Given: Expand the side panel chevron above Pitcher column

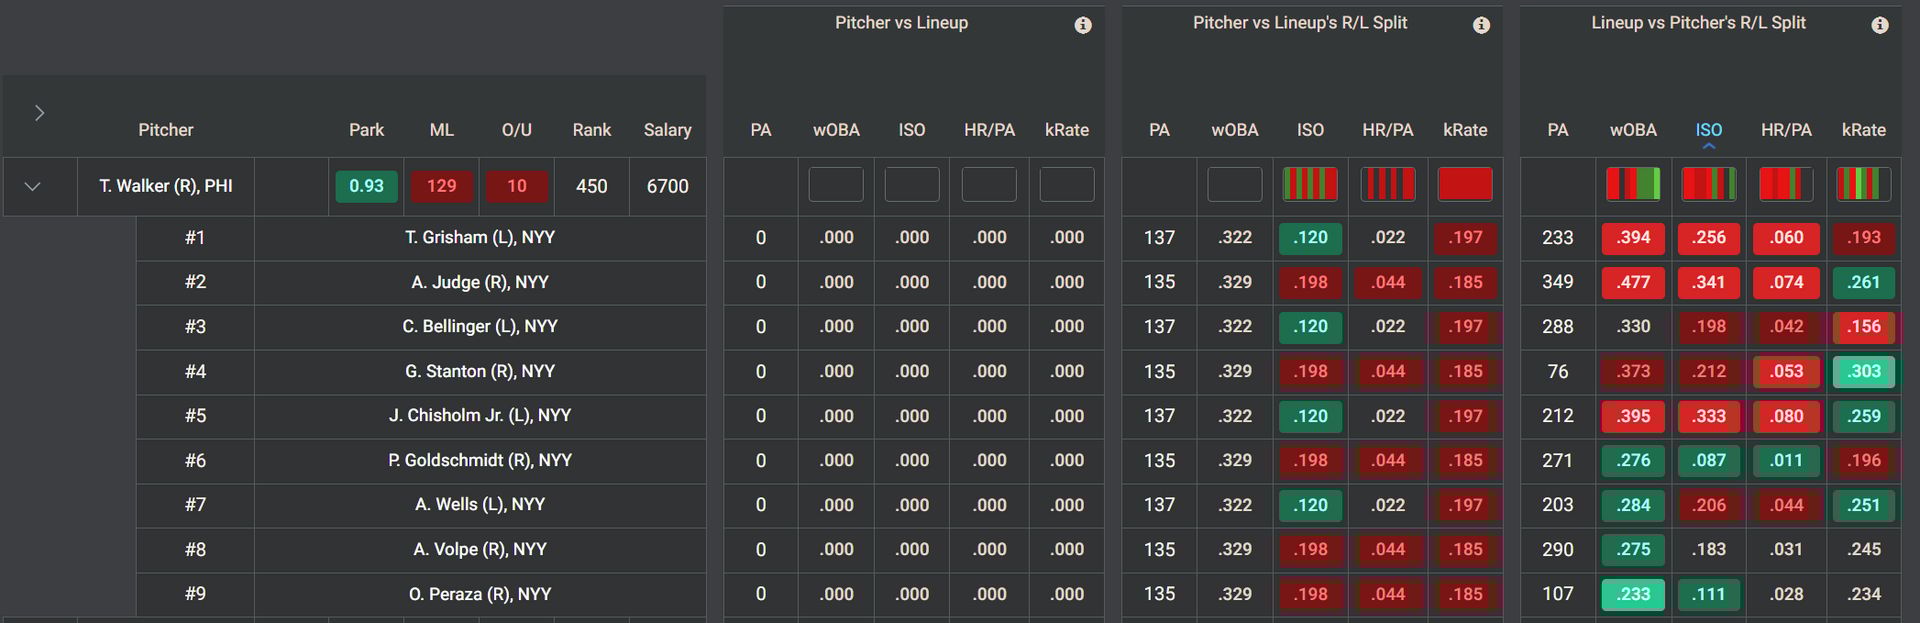Looking at the screenshot, I should tap(39, 113).
